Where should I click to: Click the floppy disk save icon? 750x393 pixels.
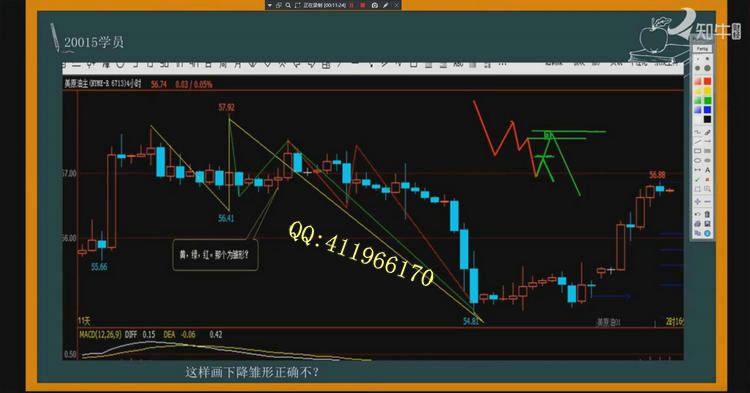707,224
